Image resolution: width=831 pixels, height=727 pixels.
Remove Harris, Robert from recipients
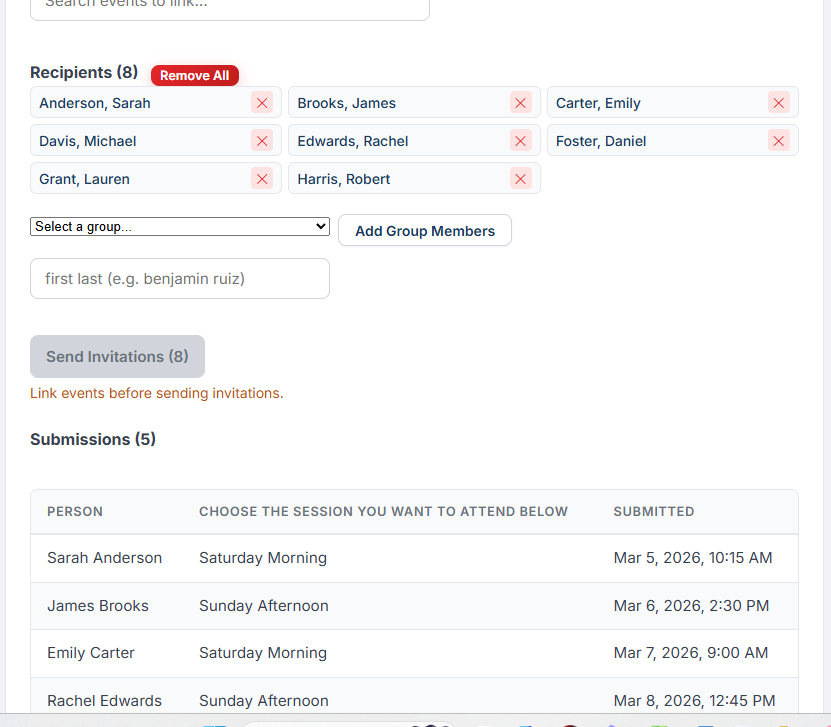[520, 179]
